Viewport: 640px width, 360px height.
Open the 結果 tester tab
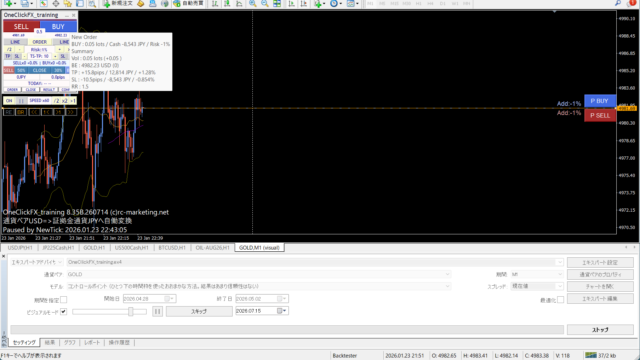(x=49, y=342)
